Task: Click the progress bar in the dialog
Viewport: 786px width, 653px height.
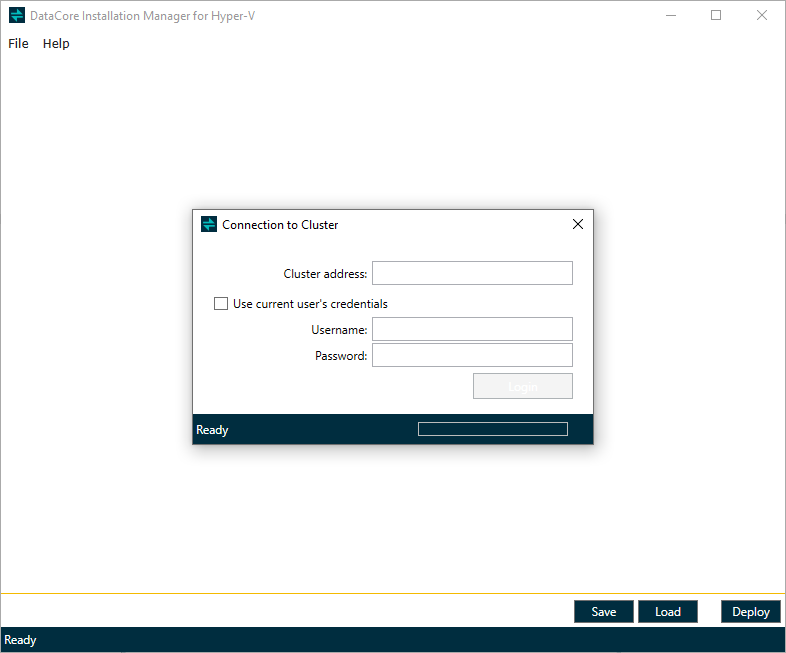Action: pyautogui.click(x=492, y=429)
